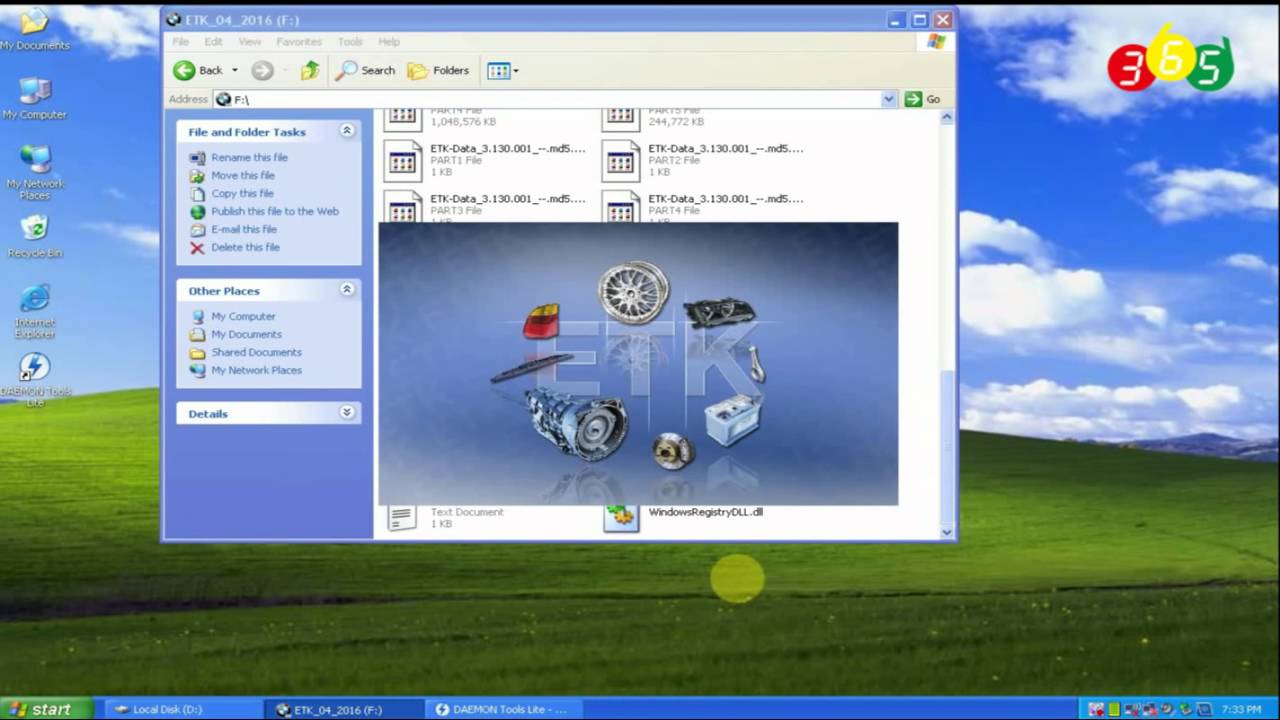Click Copy this file
The height and width of the screenshot is (720, 1280).
pos(242,193)
